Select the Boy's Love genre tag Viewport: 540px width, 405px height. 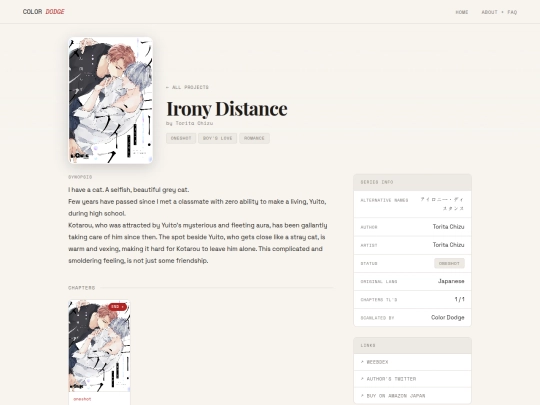coord(218,138)
